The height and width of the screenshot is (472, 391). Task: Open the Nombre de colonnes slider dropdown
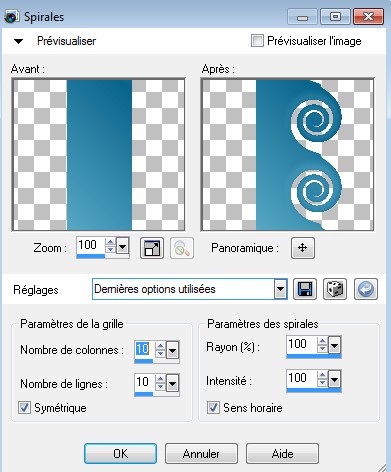point(172,350)
